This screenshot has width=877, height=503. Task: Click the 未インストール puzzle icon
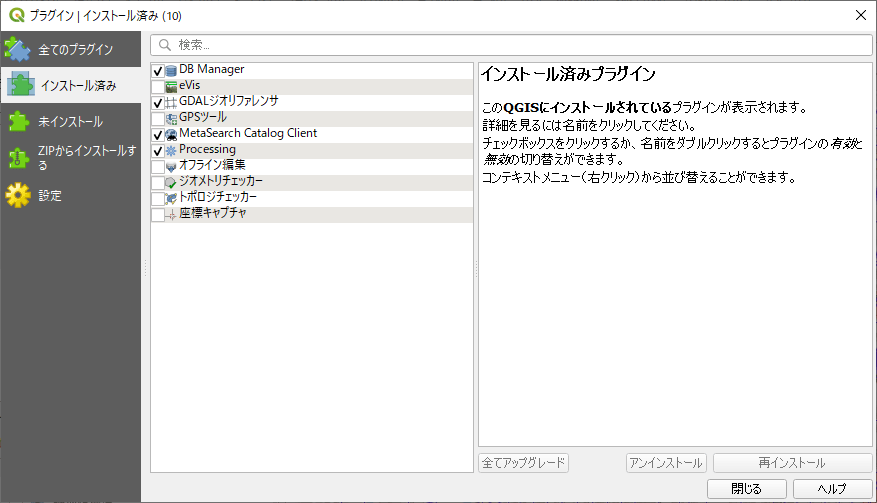coord(18,121)
